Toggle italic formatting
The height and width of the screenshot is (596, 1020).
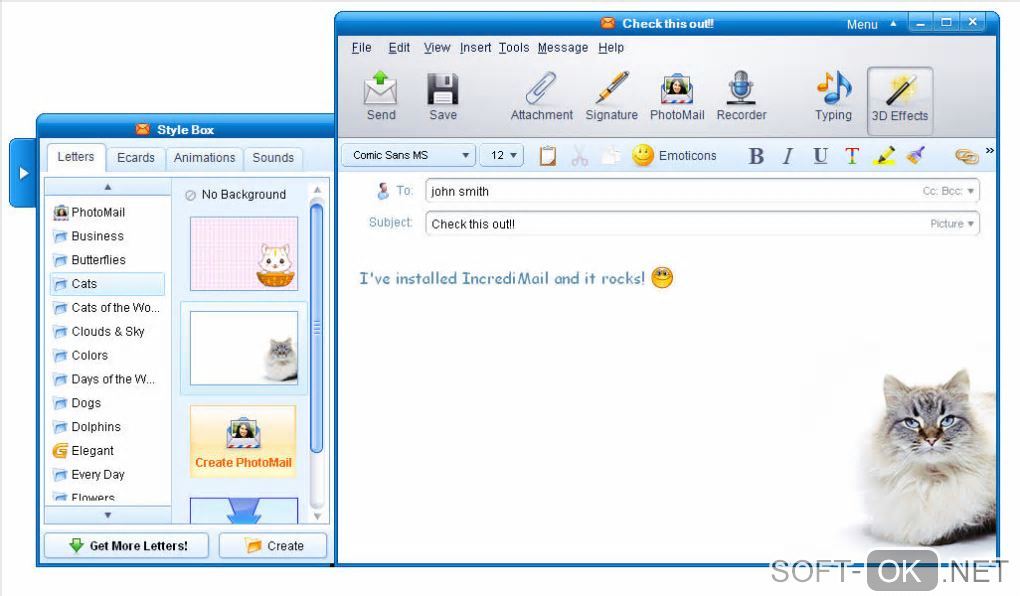pyautogui.click(x=788, y=156)
